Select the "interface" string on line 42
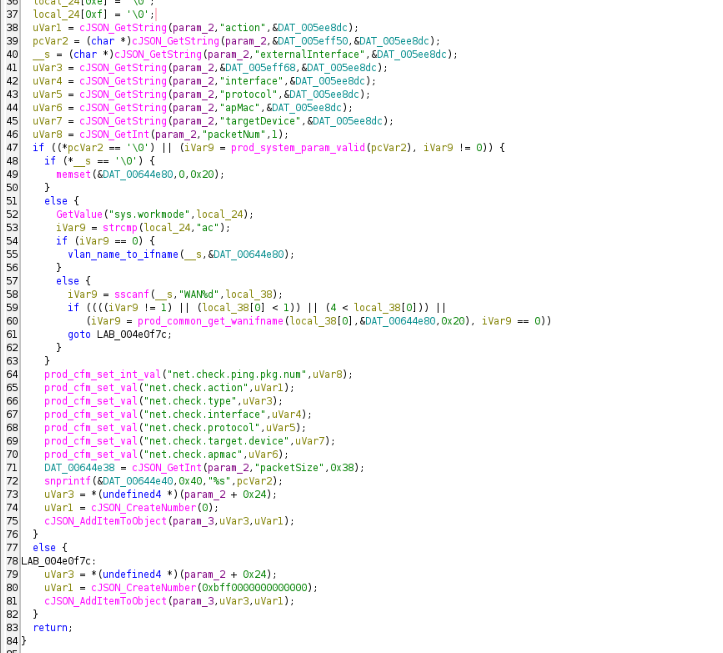723x653 pixels. click(x=251, y=81)
